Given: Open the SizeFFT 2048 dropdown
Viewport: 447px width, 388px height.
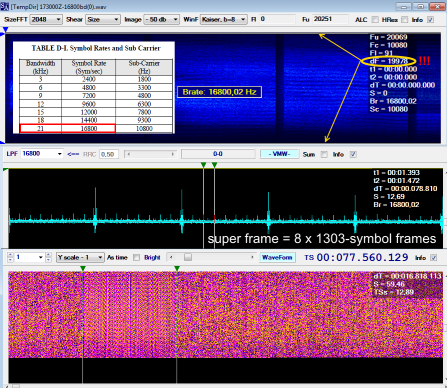Looking at the screenshot, I should click(x=46, y=20).
